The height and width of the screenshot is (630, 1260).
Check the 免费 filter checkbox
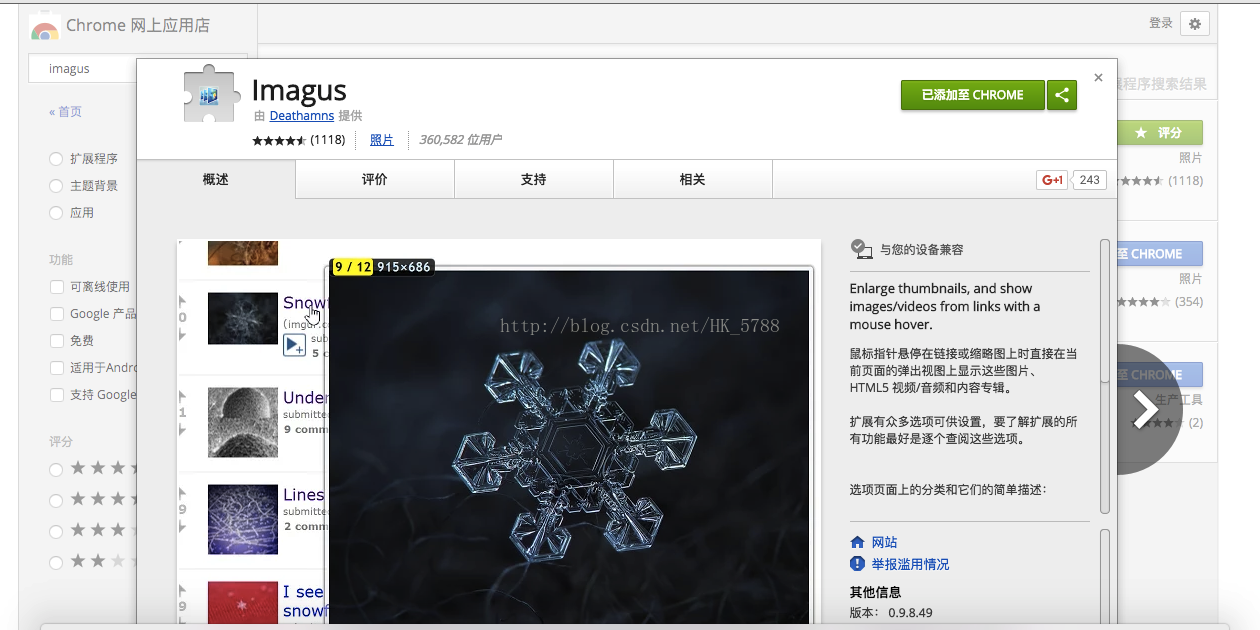[x=57, y=341]
